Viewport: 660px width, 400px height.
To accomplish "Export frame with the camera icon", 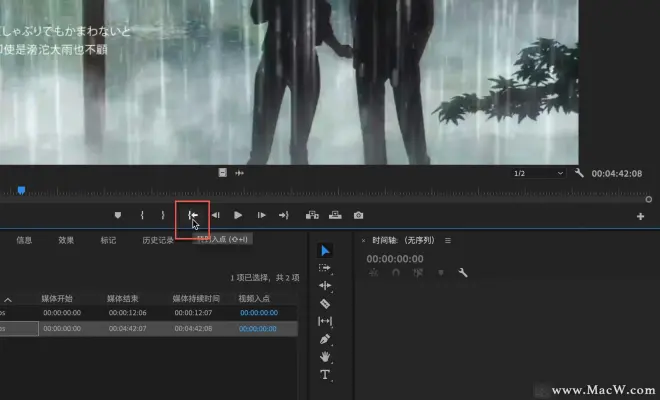I will tap(358, 215).
